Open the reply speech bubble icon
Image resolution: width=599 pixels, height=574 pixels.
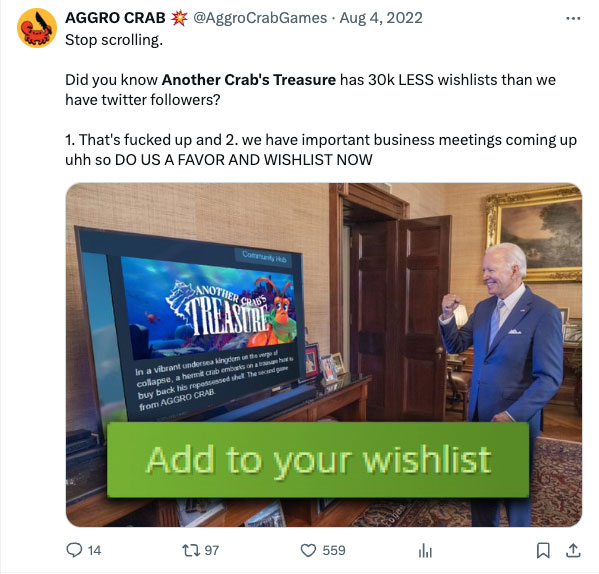pyautogui.click(x=74, y=550)
